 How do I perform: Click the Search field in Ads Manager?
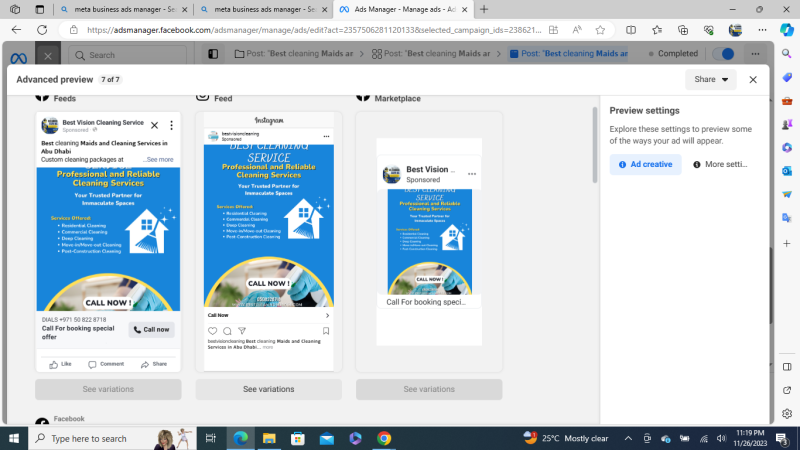(128, 55)
